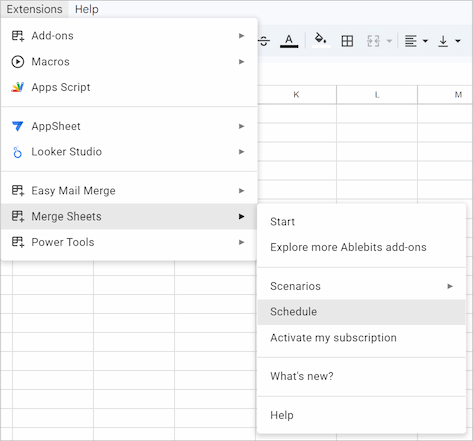Select column L header
This screenshot has width=473, height=441.
click(x=377, y=95)
